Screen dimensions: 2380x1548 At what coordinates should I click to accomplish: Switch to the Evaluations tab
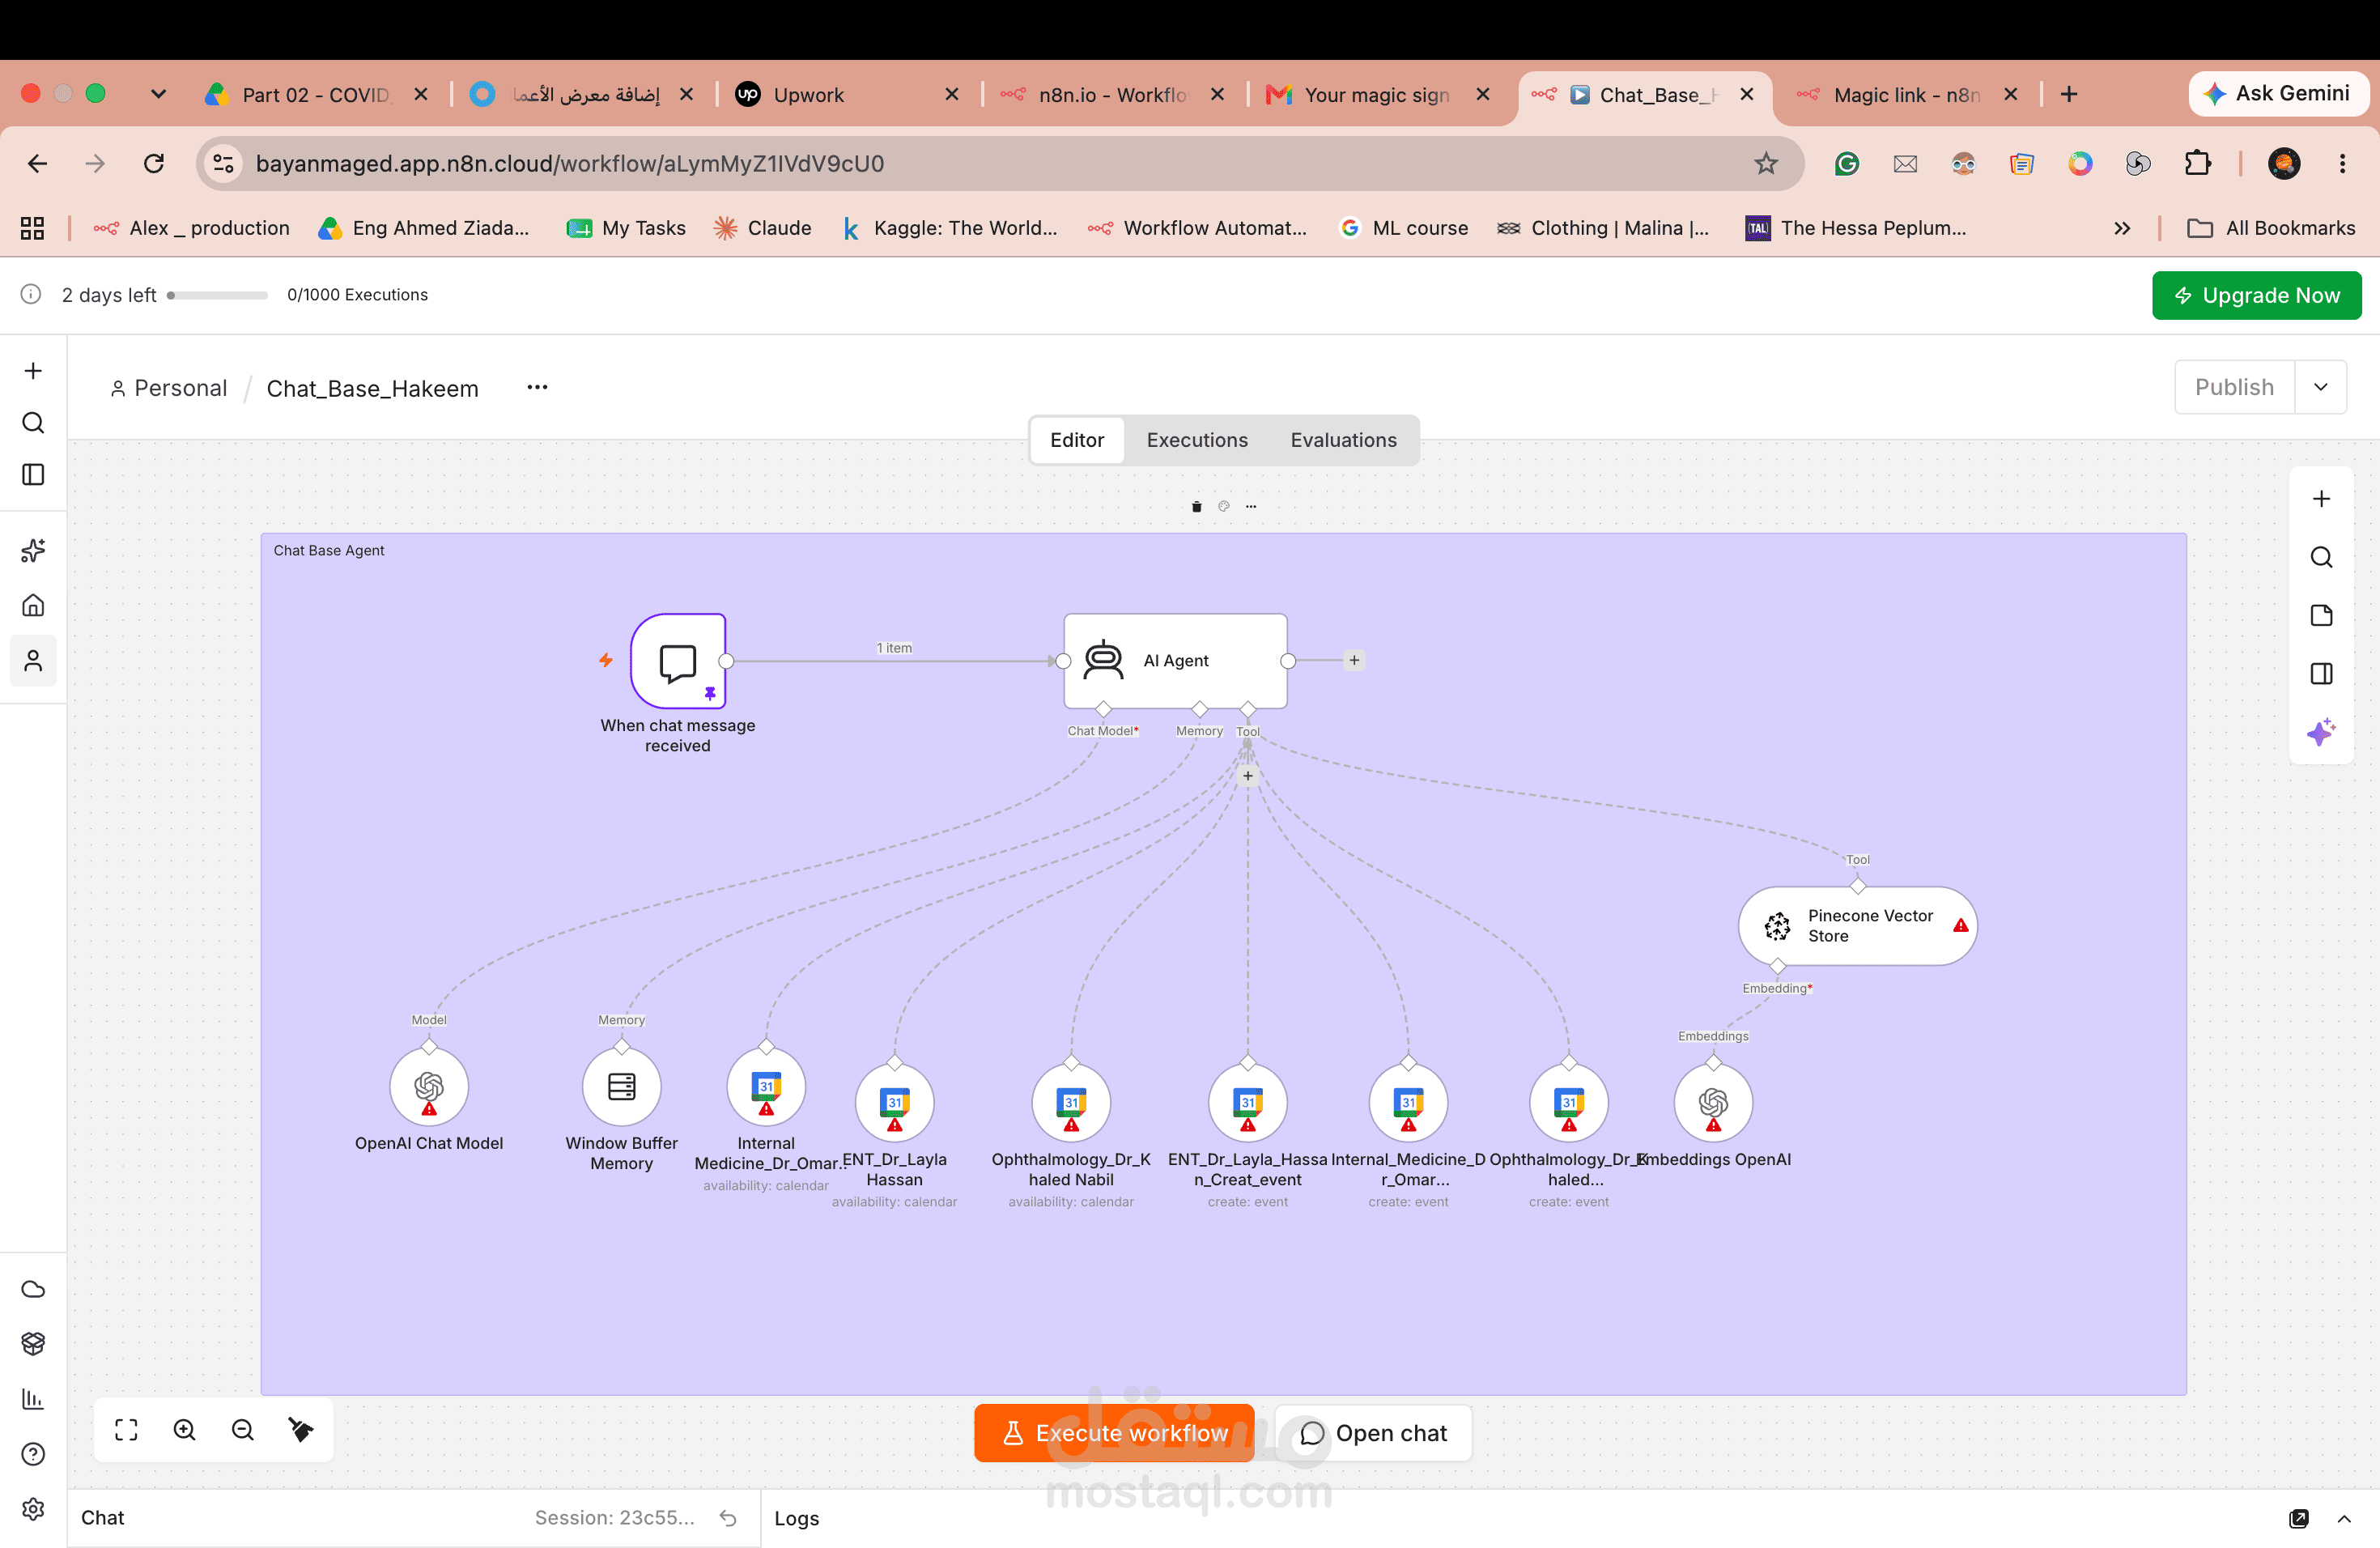[x=1343, y=440]
